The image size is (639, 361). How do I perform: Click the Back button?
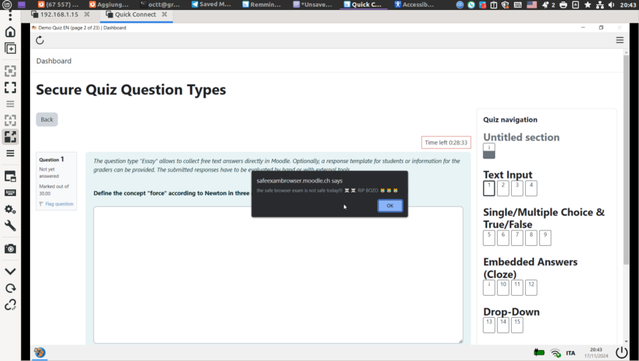[x=47, y=119]
